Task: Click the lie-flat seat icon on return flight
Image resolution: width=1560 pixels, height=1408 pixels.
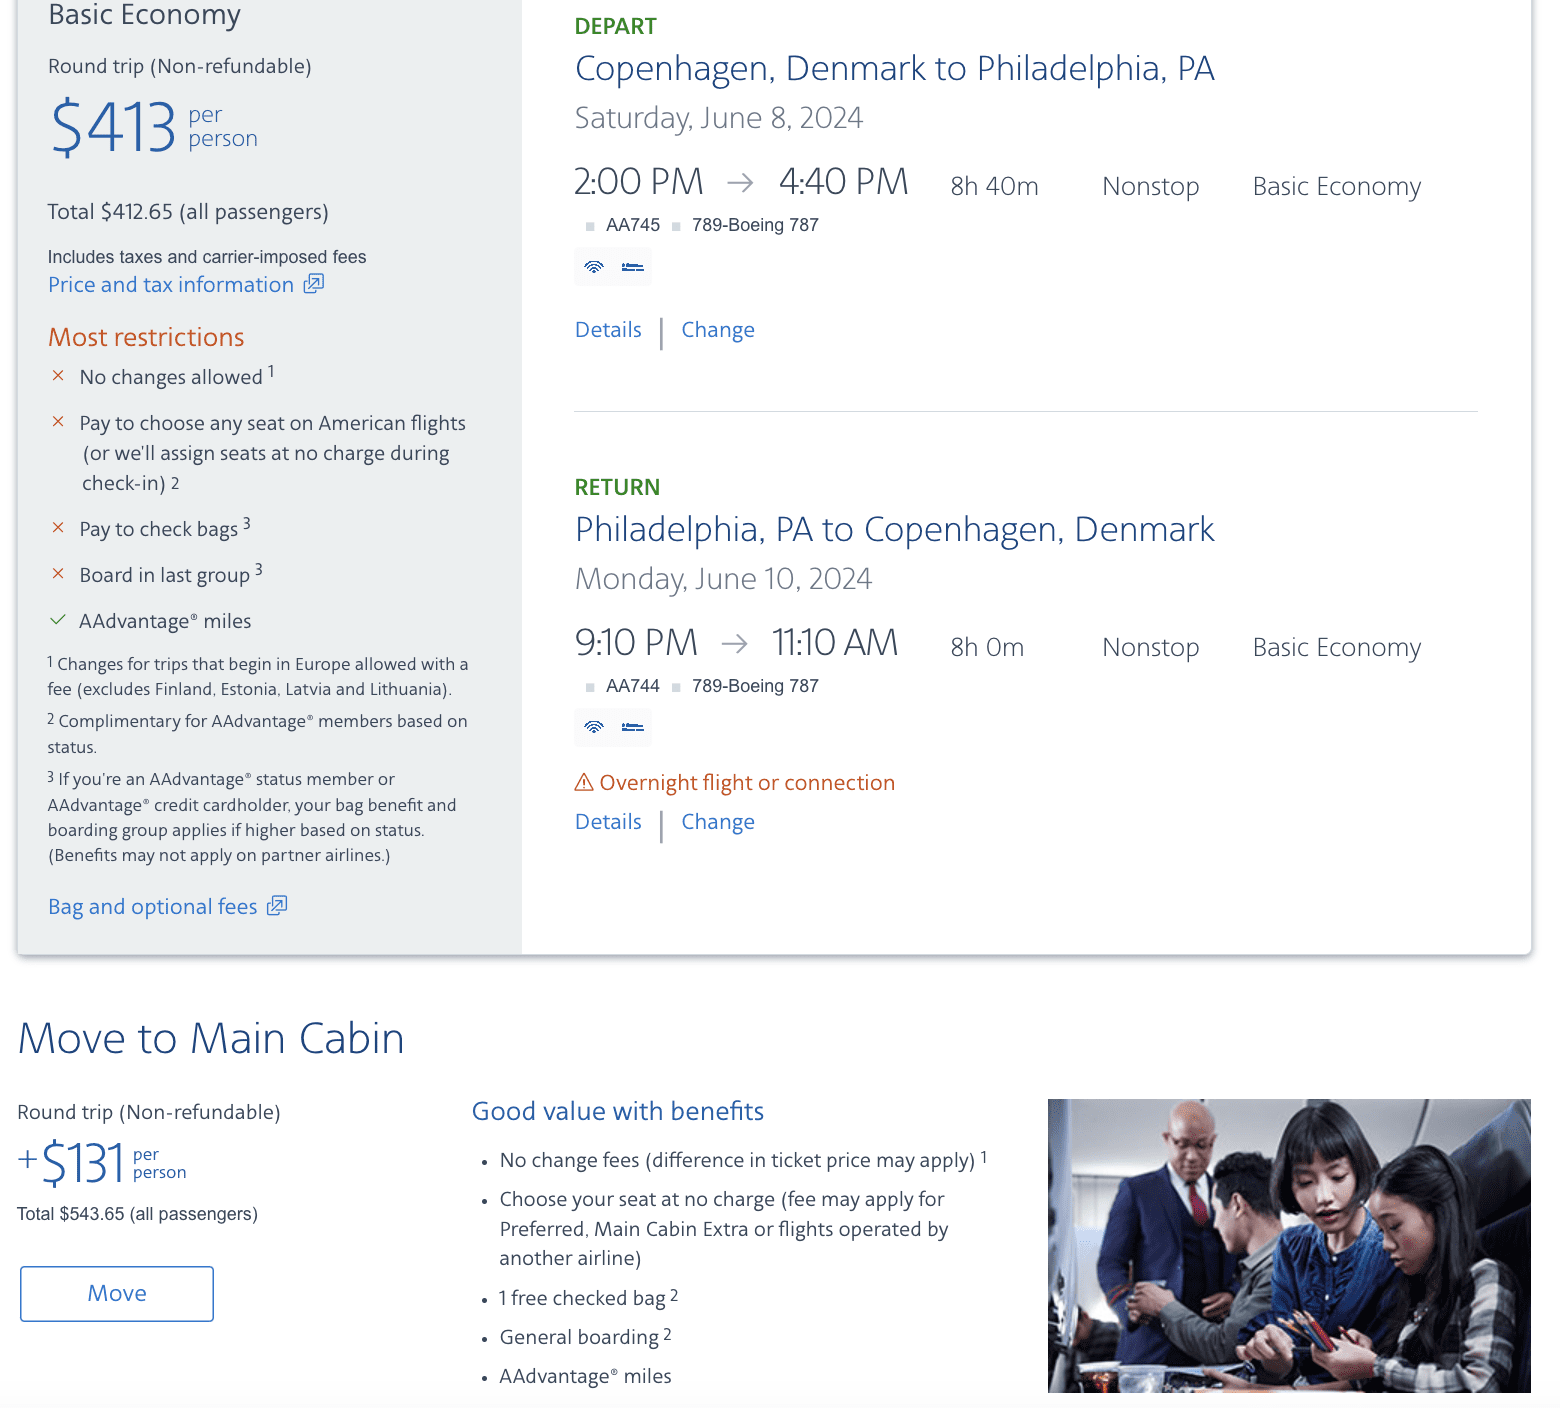Action: pos(632,727)
